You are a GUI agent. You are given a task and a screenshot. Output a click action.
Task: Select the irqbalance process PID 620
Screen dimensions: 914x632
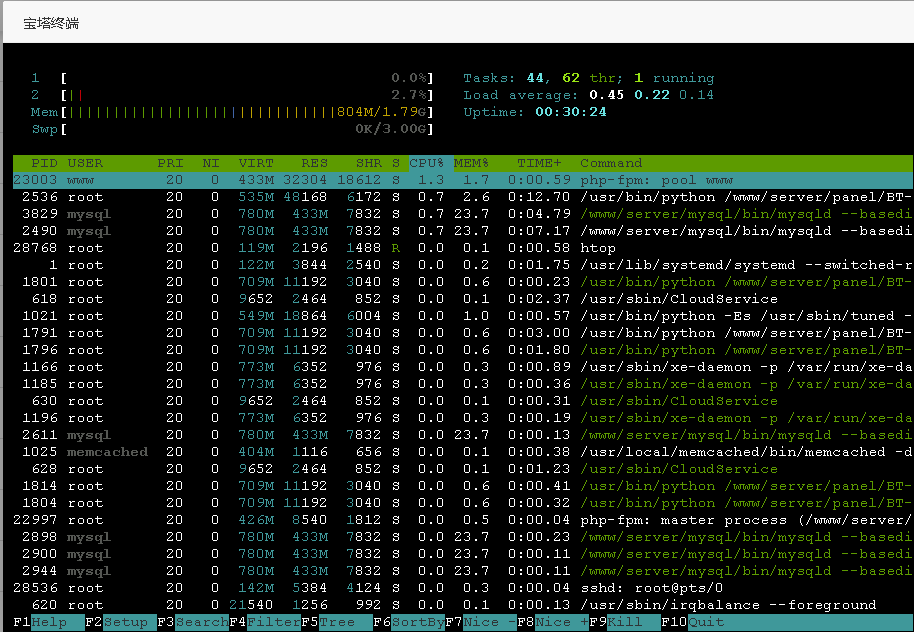pyautogui.click(x=463, y=605)
